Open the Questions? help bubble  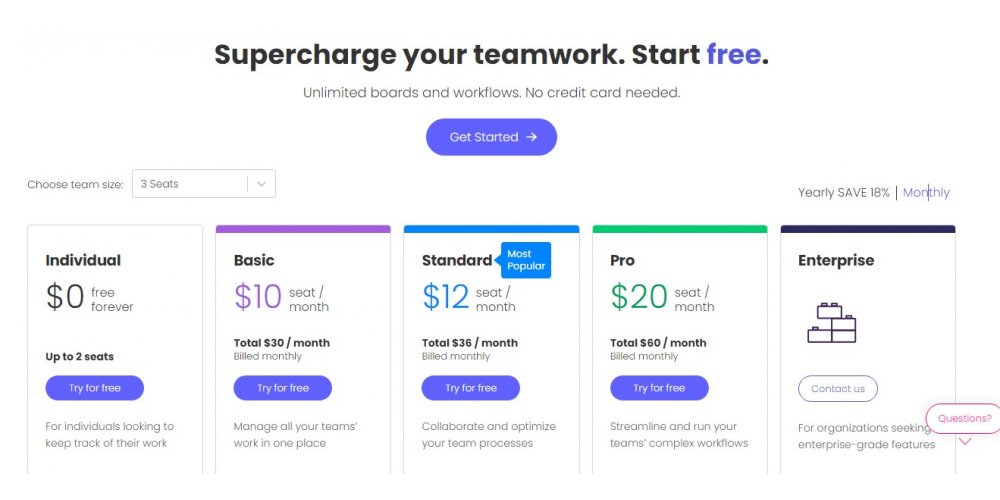[964, 418]
